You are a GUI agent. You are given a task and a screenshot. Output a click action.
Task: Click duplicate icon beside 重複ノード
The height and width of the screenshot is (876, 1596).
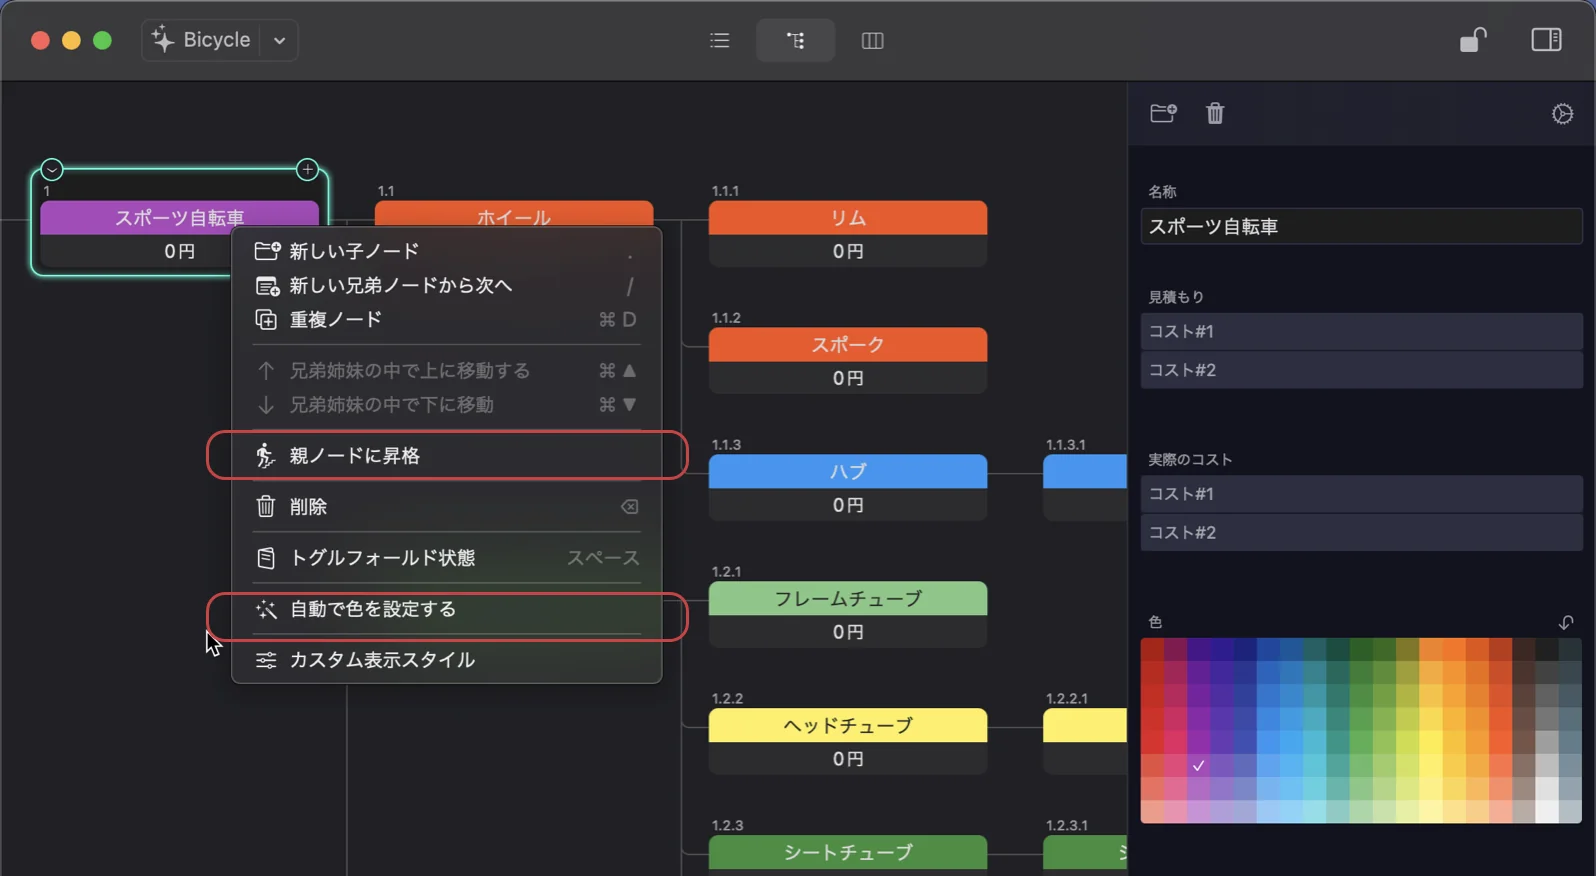tap(265, 320)
